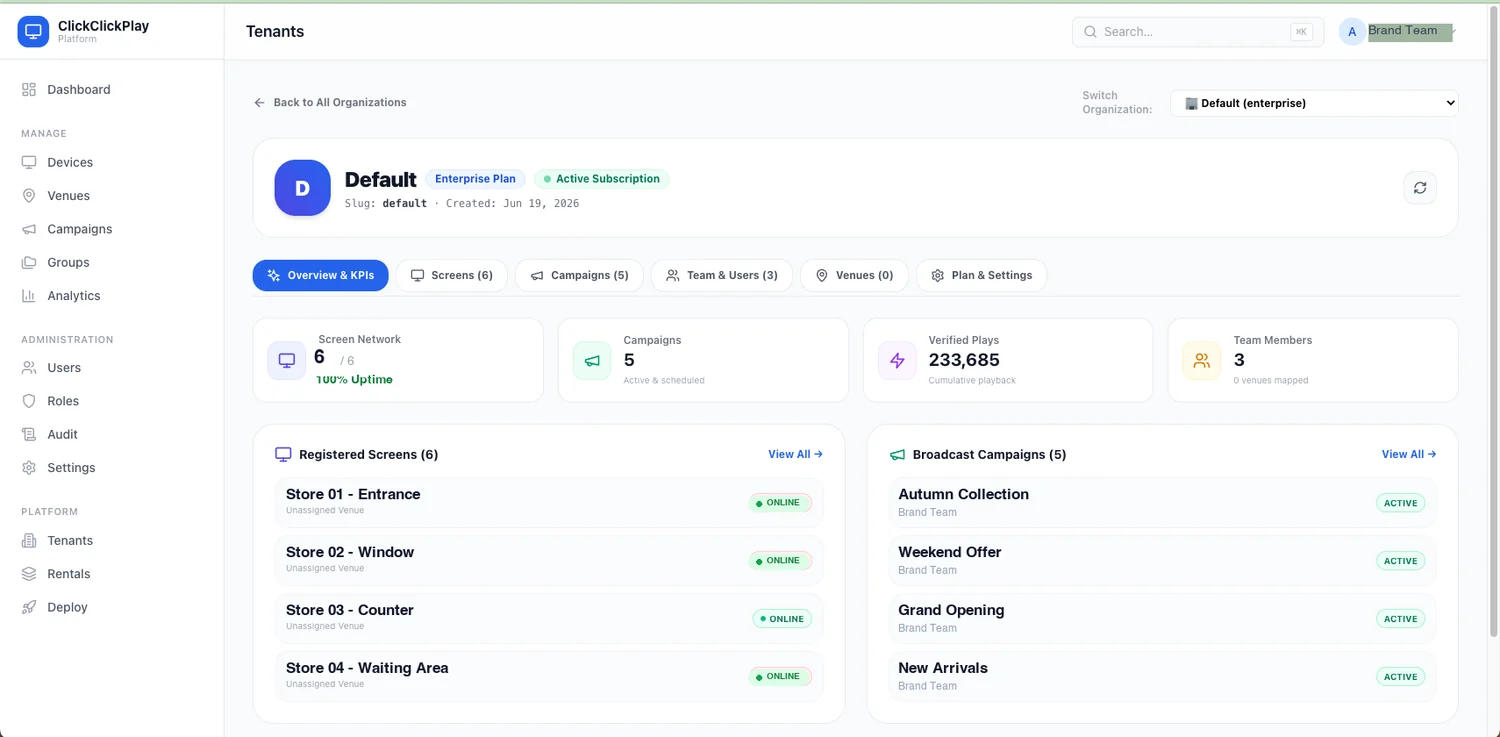Click the refresh icon button
The width and height of the screenshot is (1500, 737).
(x=1420, y=188)
